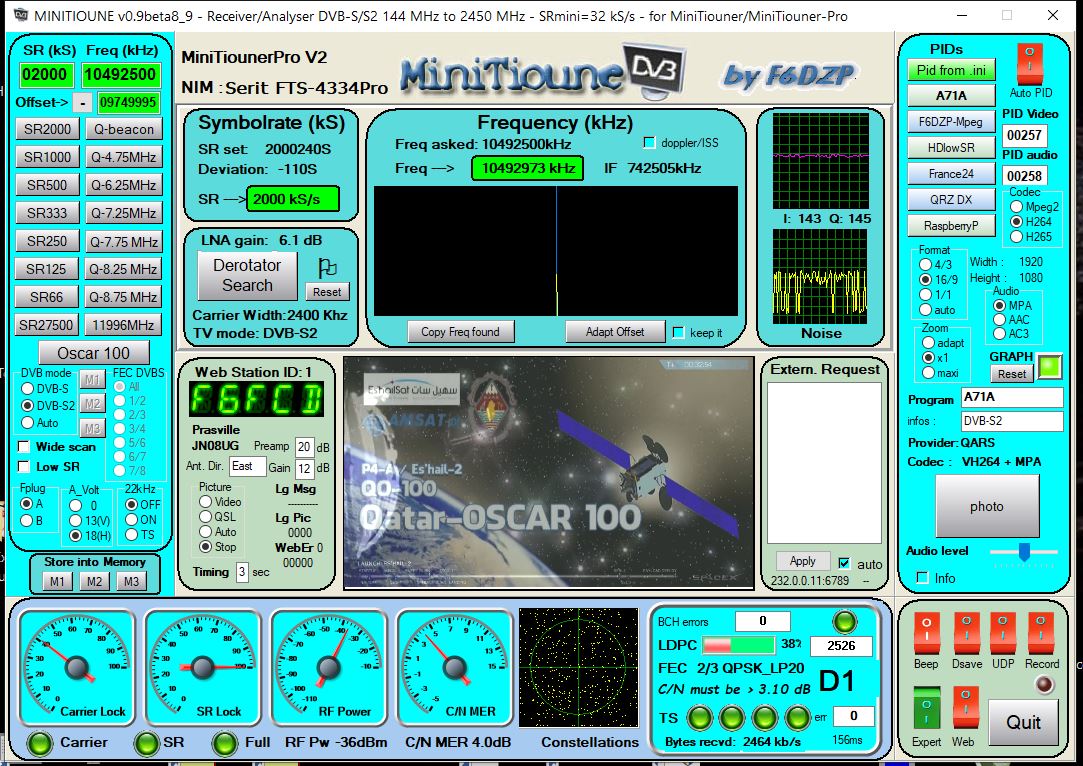Flip the Web rocker switch
The width and height of the screenshot is (1083, 766).
click(x=964, y=709)
